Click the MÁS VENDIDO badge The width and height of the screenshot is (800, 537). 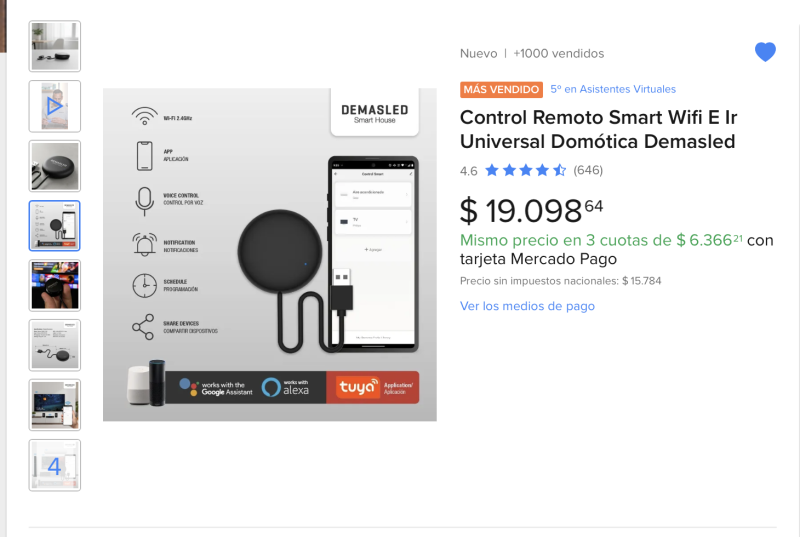pos(501,89)
